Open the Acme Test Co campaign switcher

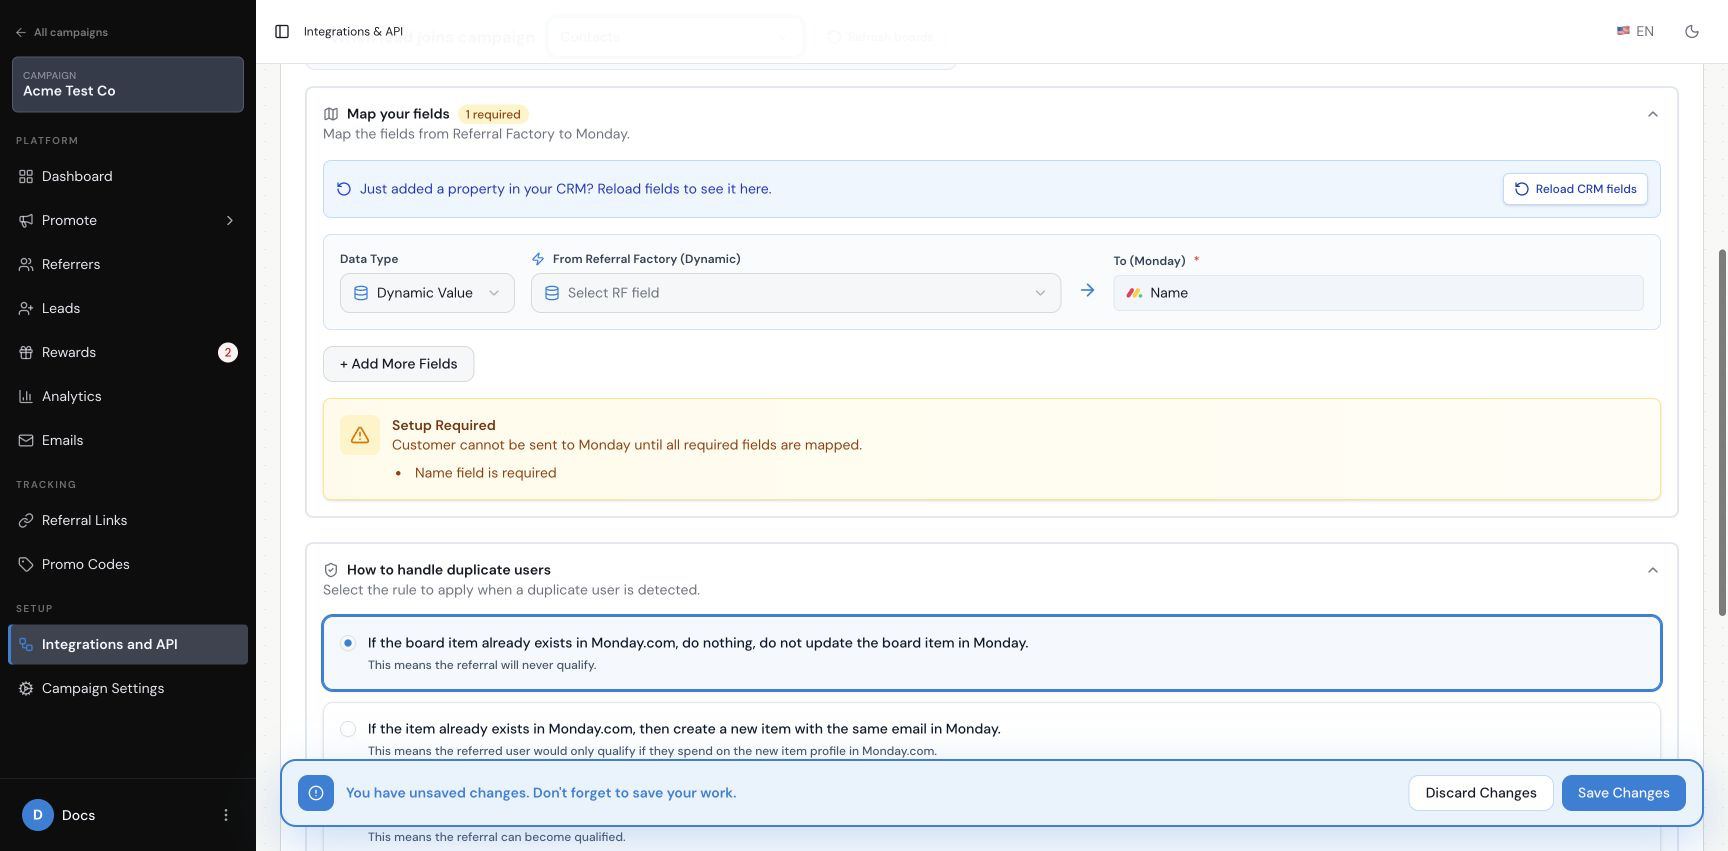(128, 84)
